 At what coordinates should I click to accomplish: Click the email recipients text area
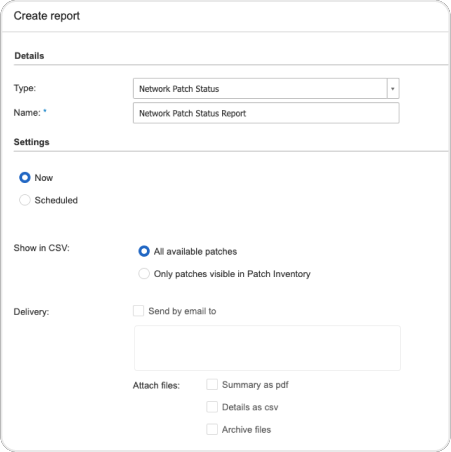click(x=267, y=348)
